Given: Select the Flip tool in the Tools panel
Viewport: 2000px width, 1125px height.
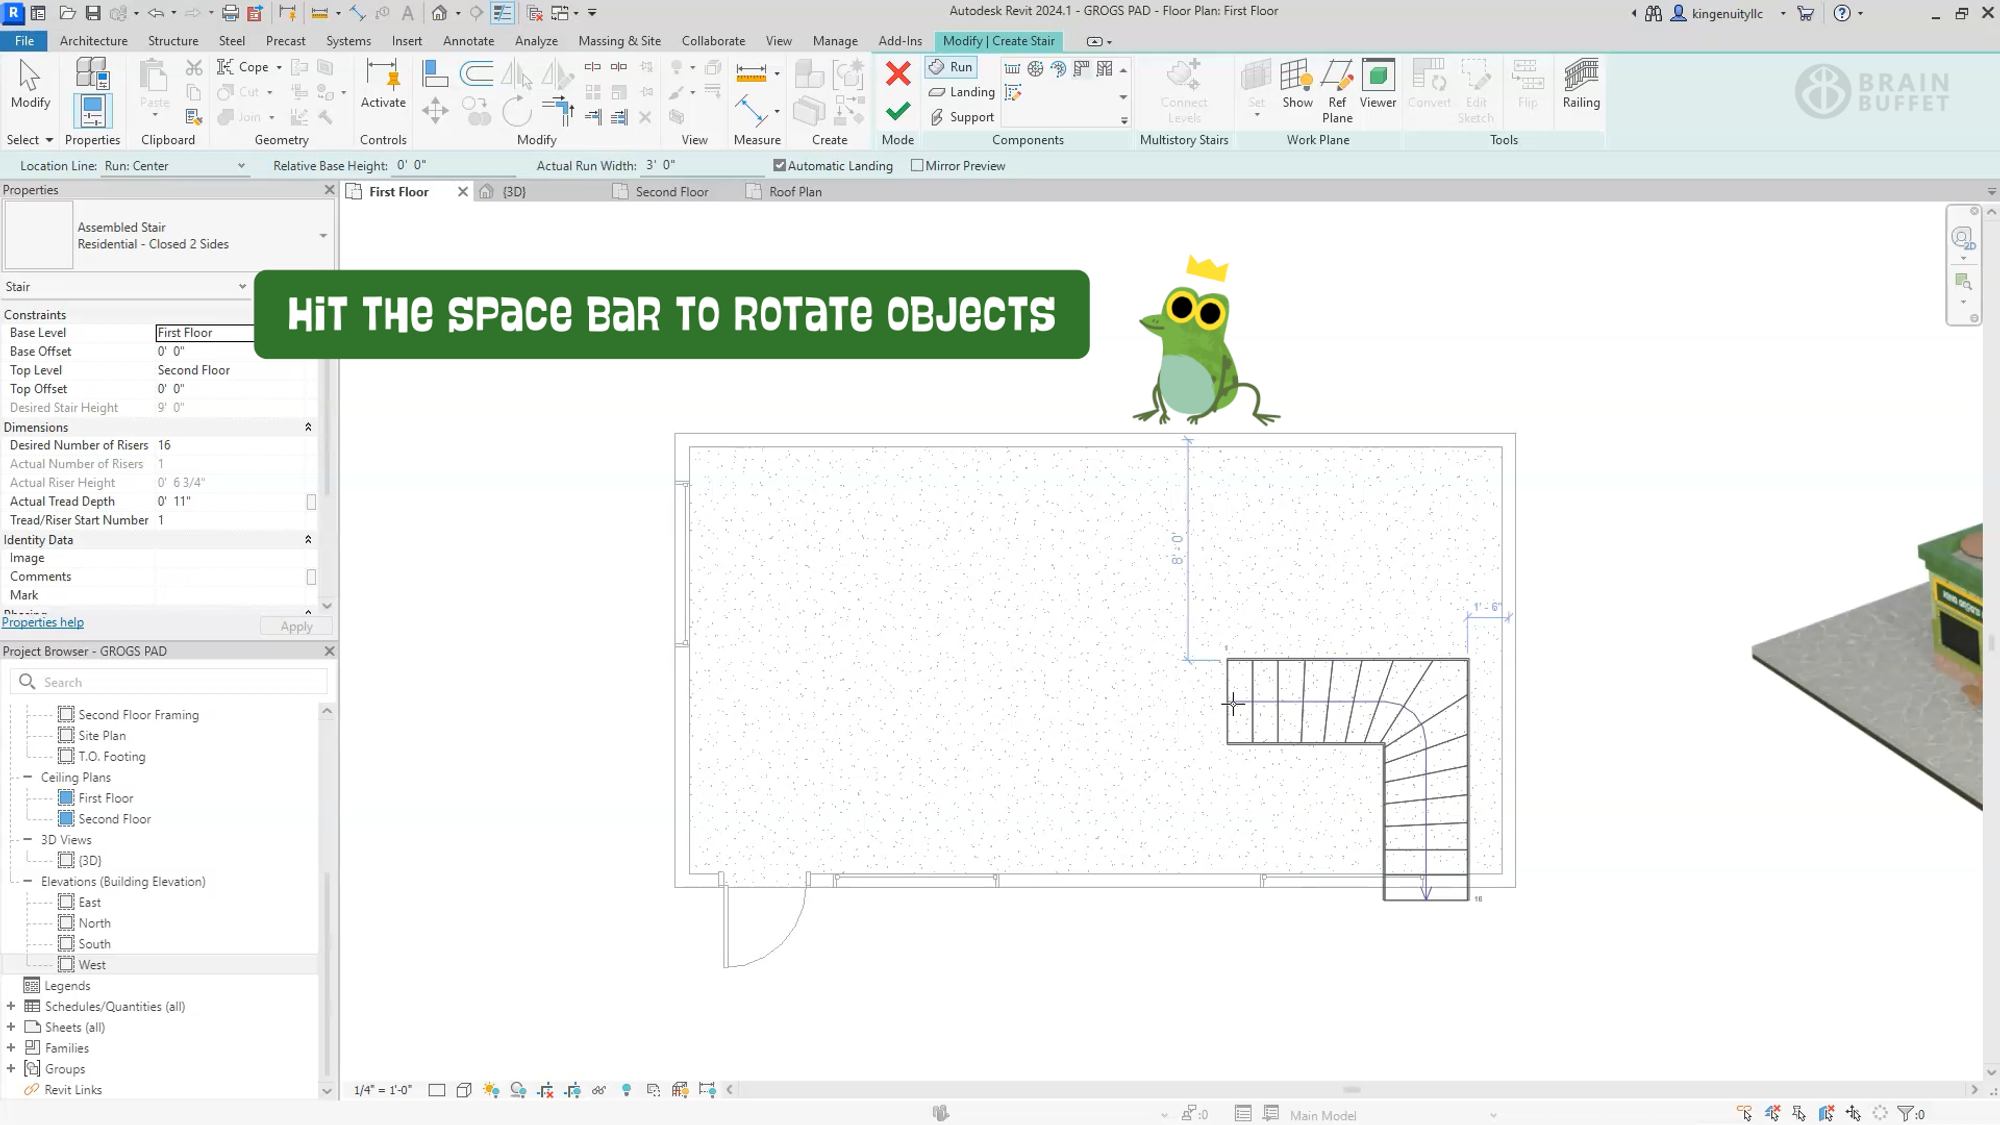Looking at the screenshot, I should pos(1527,85).
